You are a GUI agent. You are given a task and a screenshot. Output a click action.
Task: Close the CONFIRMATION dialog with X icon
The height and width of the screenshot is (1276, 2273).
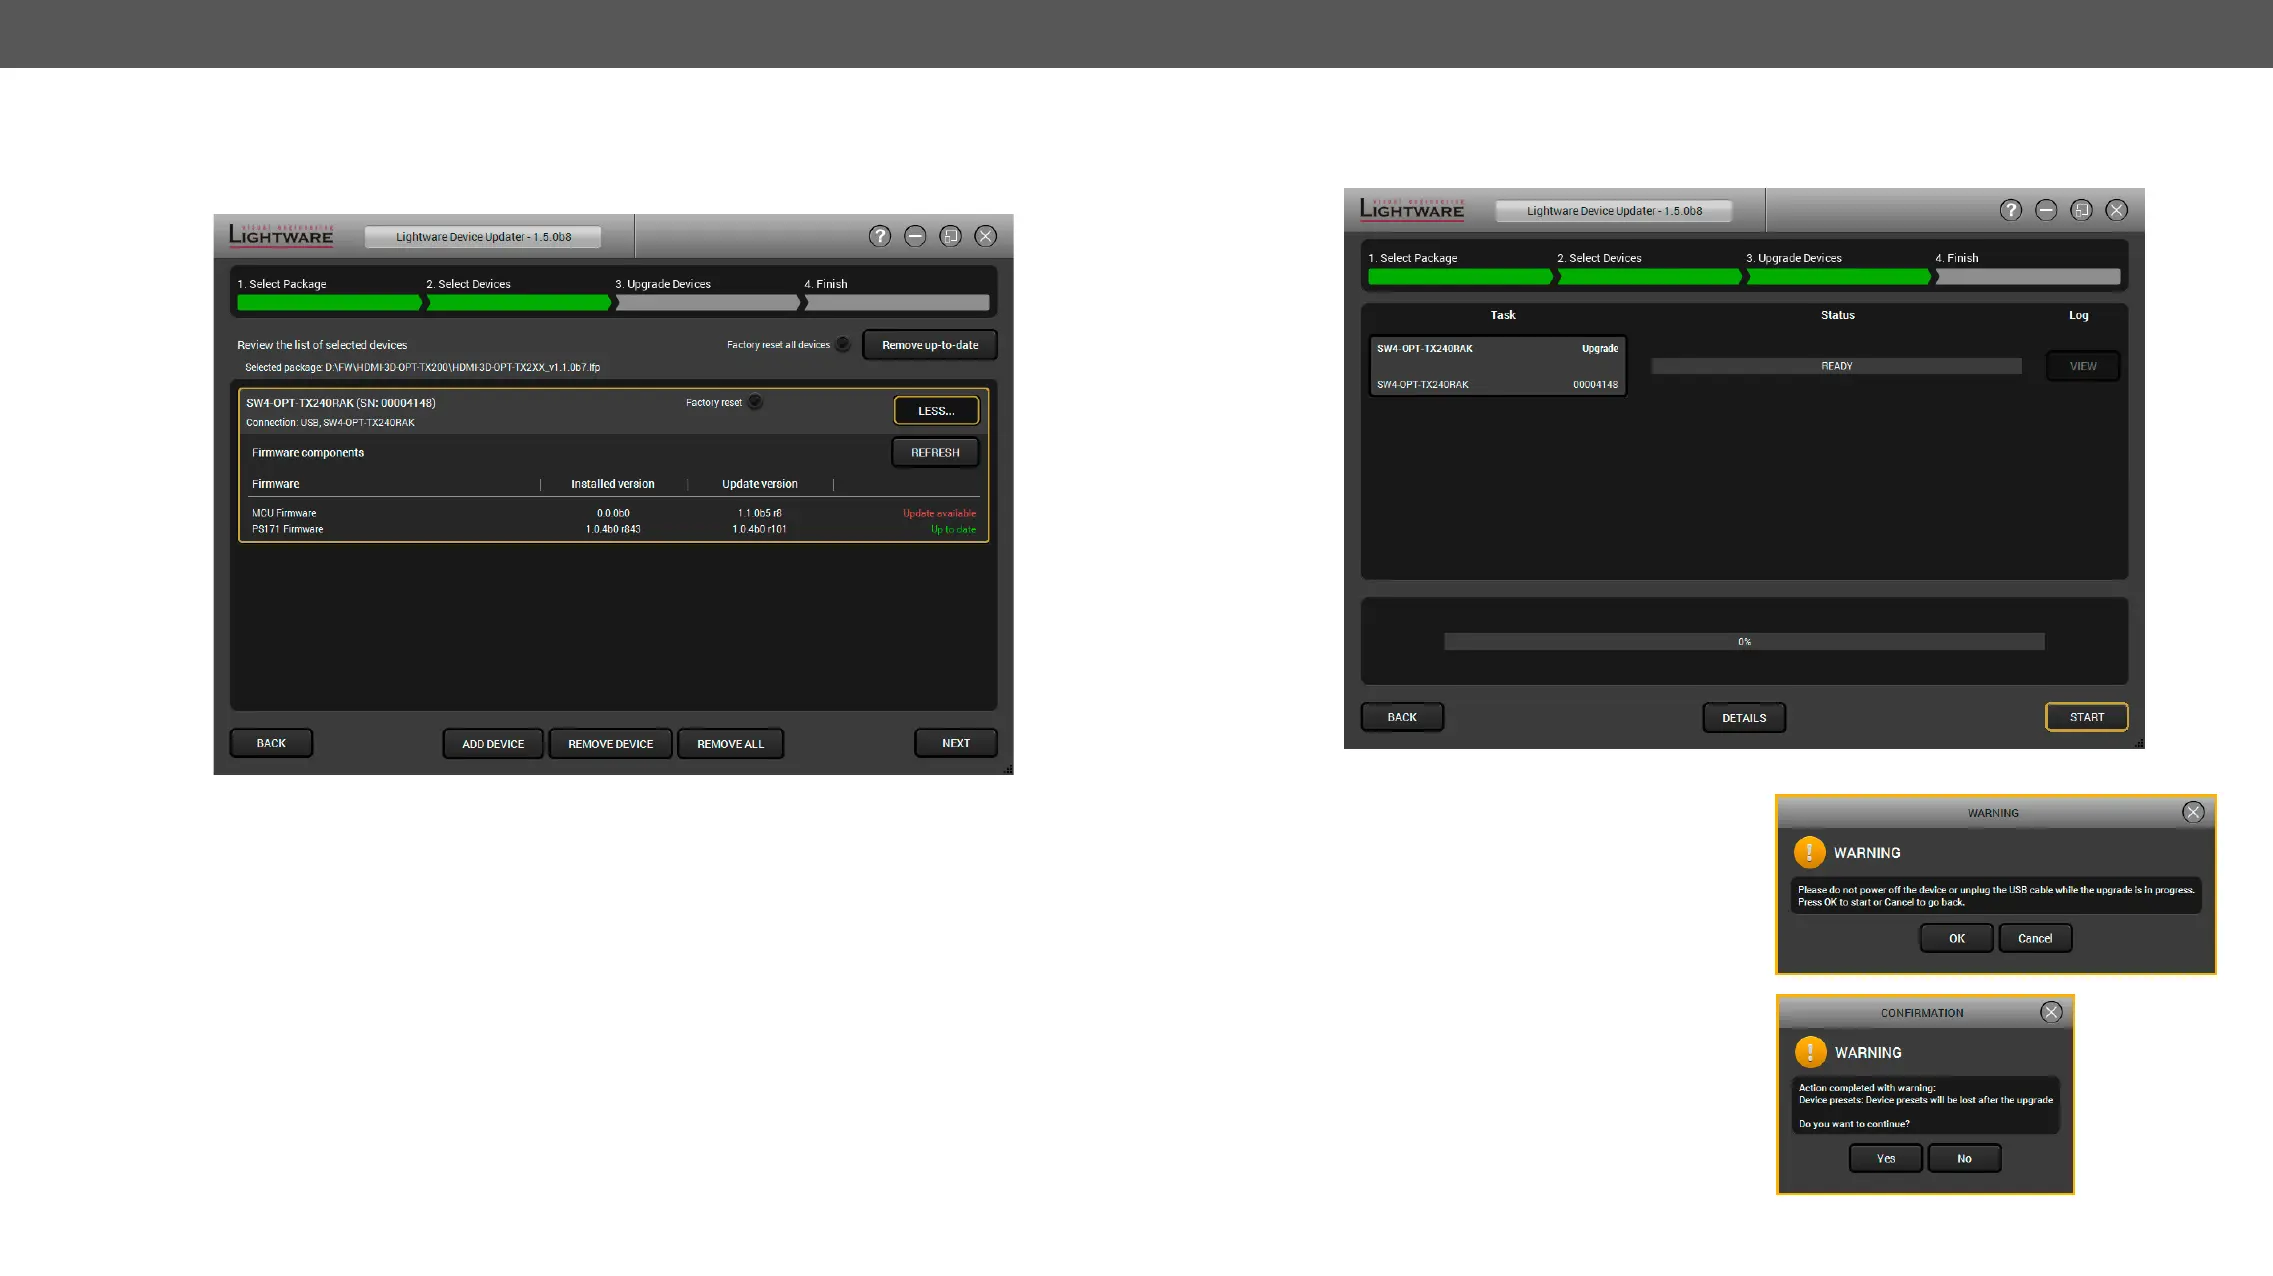(2051, 1012)
